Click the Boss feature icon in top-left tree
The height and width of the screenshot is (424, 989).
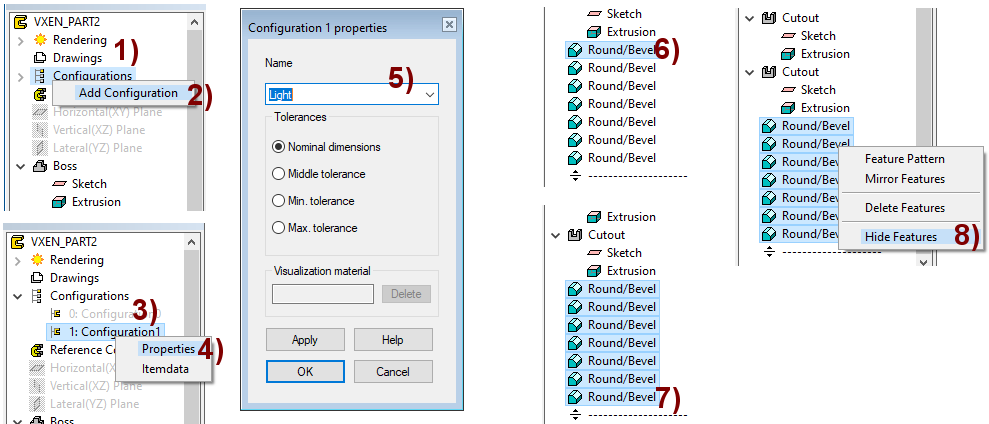click(40, 166)
